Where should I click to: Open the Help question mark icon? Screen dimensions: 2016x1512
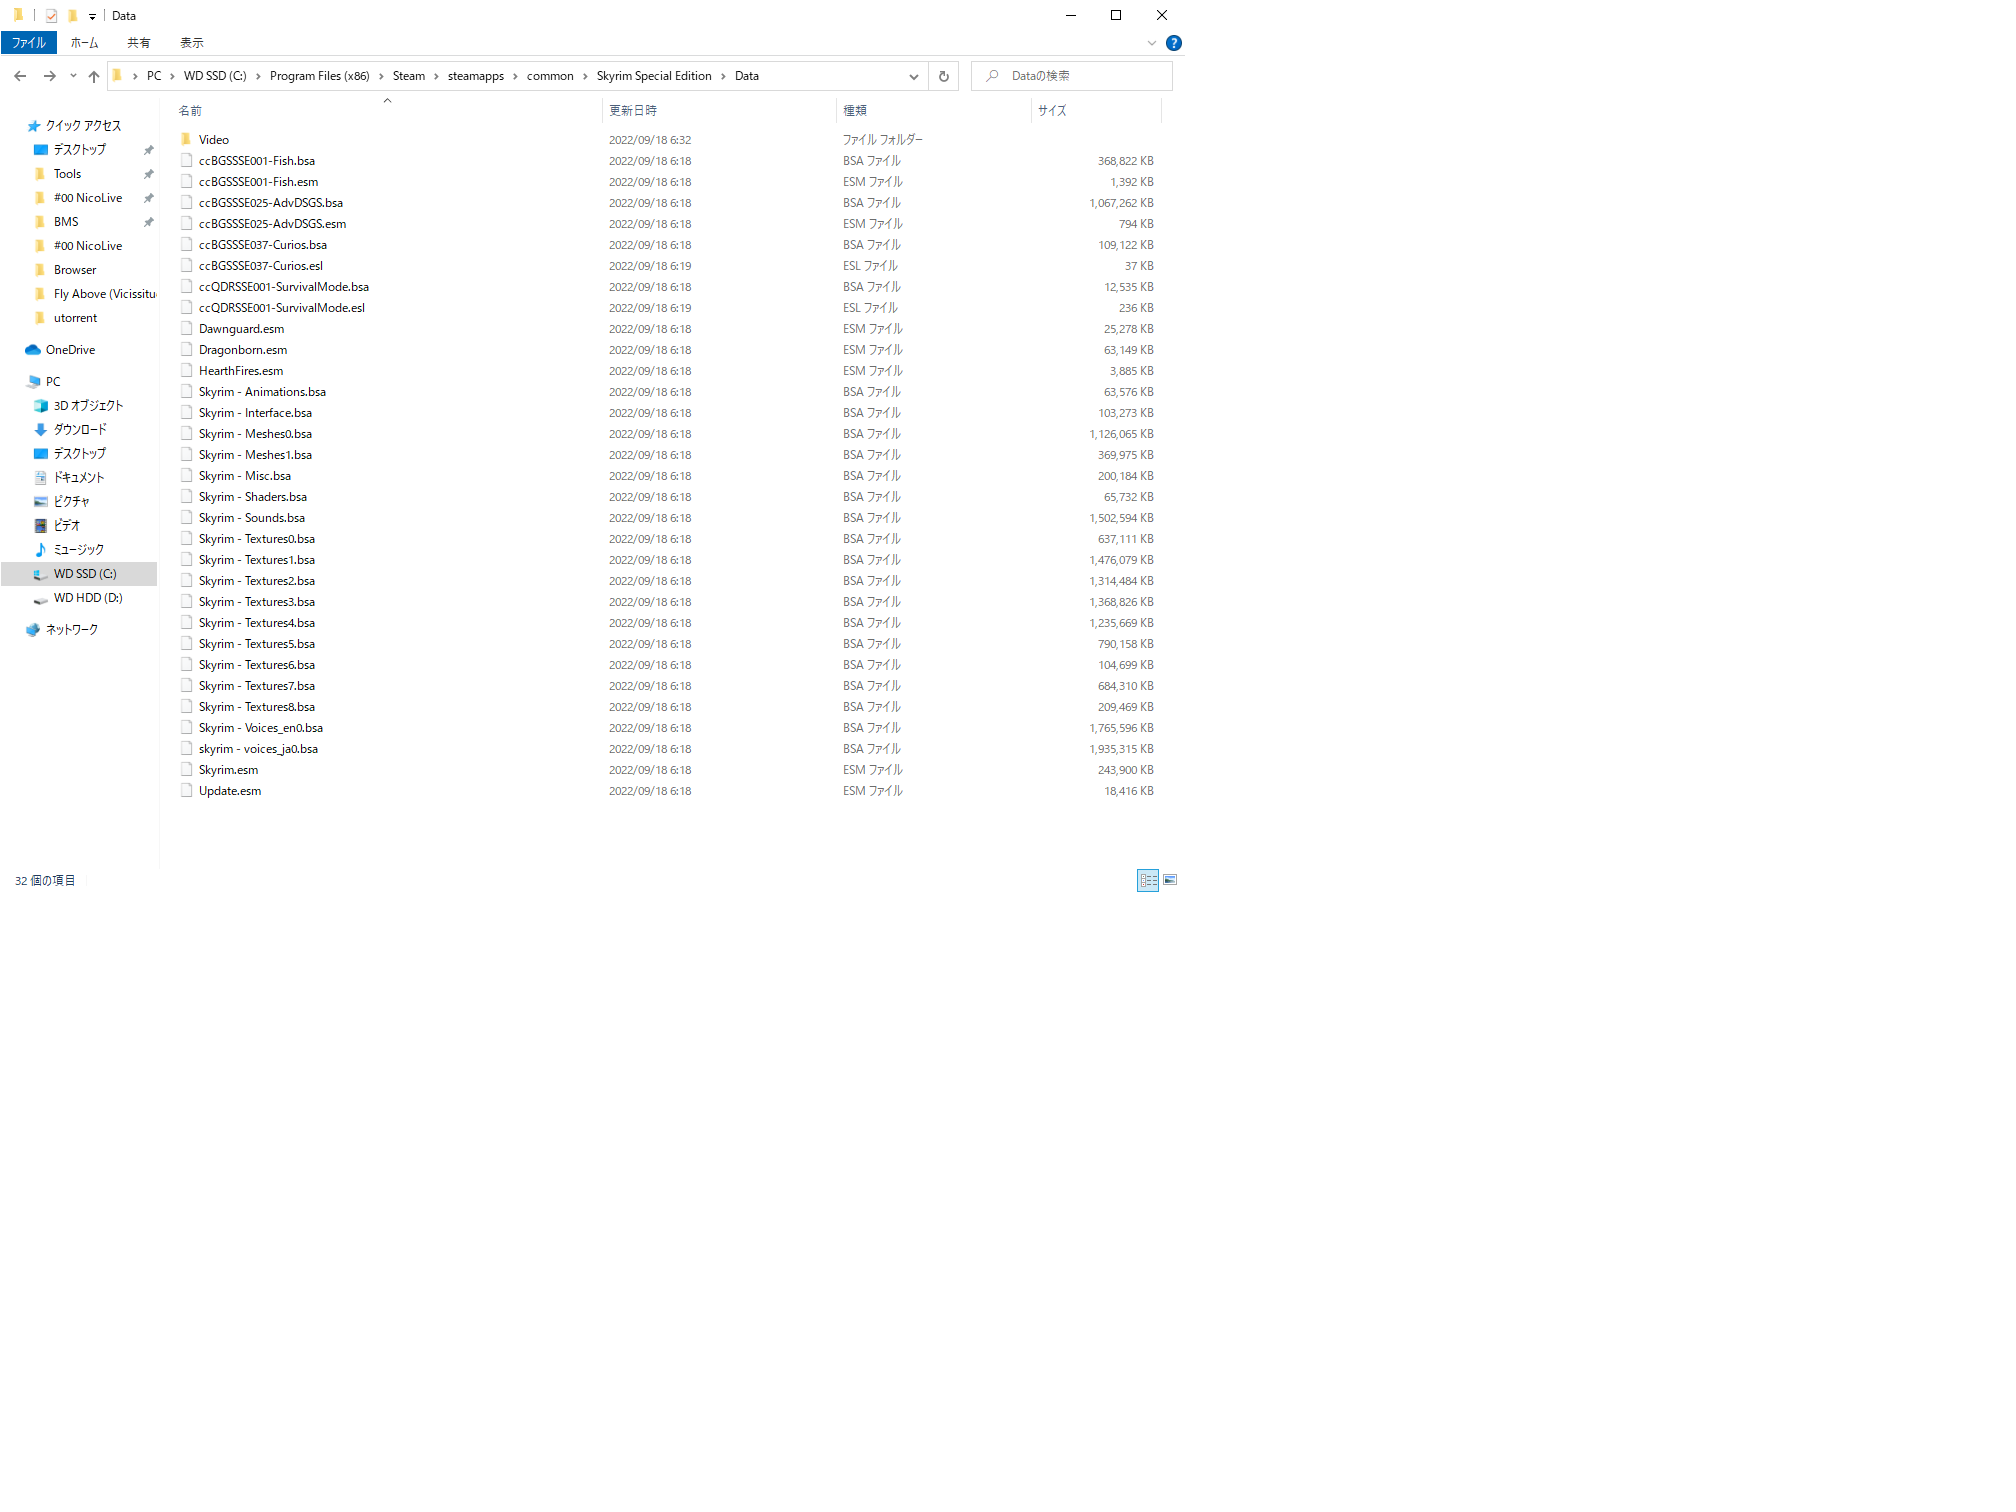tap(1174, 43)
